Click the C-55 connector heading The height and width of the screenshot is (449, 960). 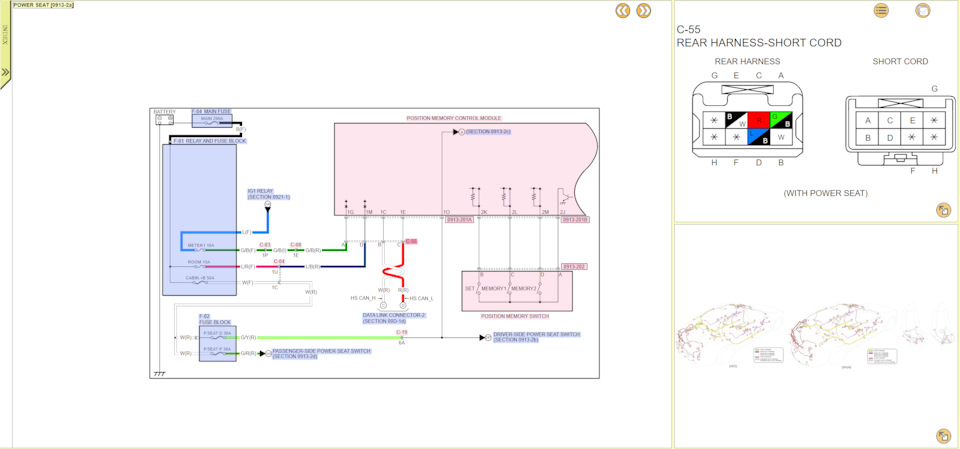(689, 29)
